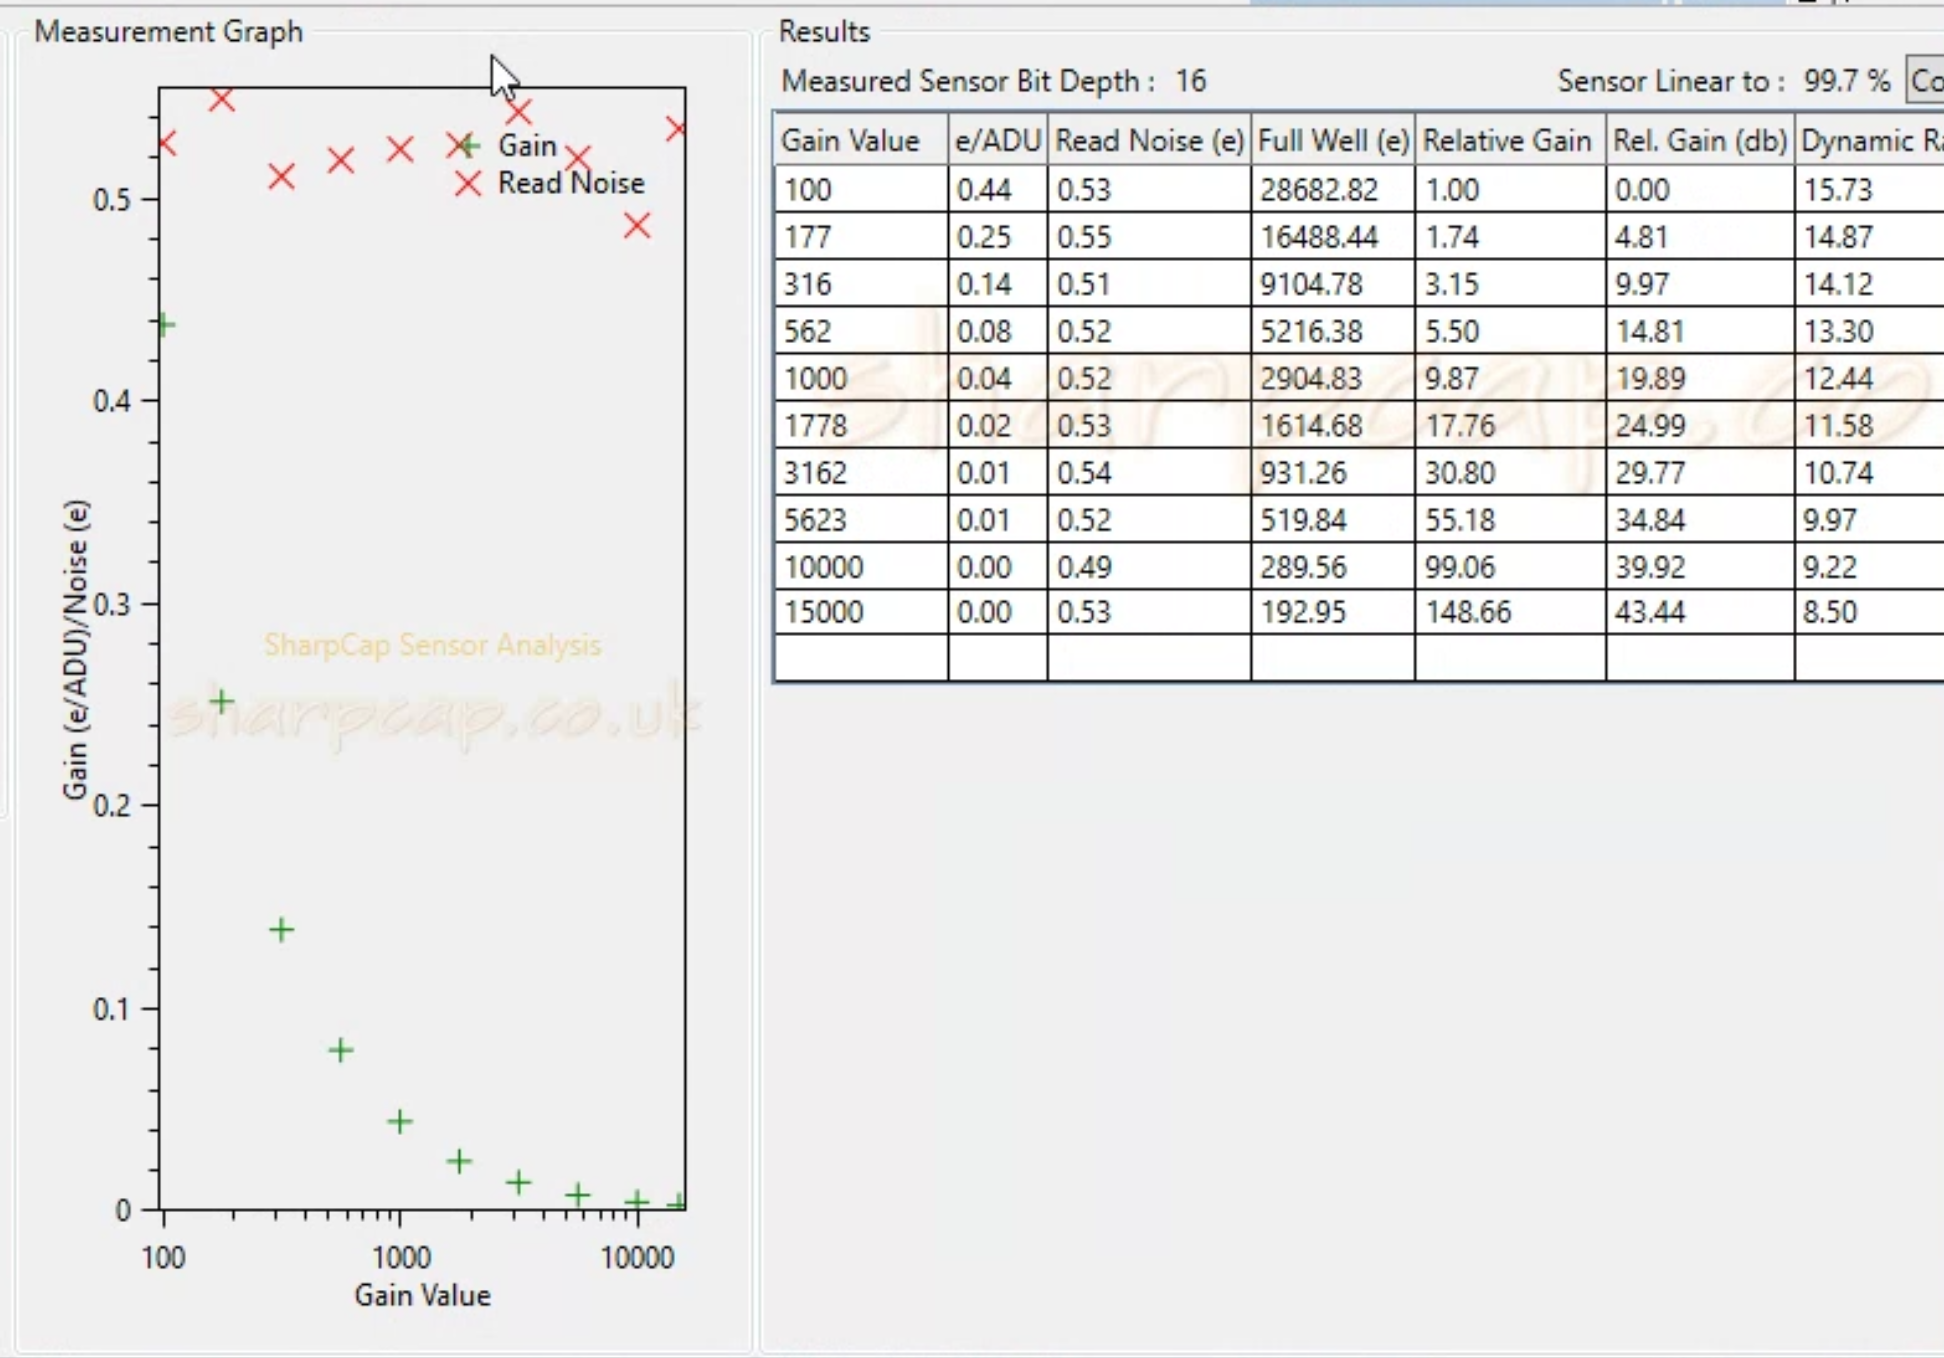This screenshot has width=1944, height=1358.
Task: Click the Rel. Gain (db) column header
Action: pos(1700,140)
